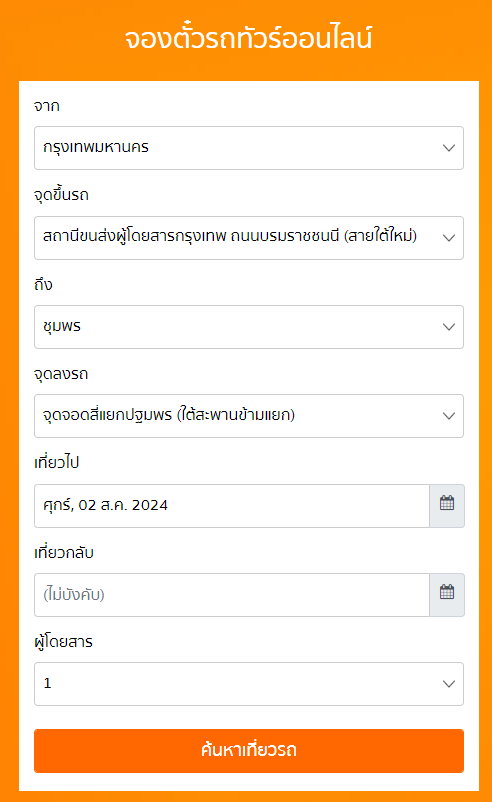Open drop-off point จุดจอดสี่แยกปฐมพร selector
This screenshot has width=492, height=802.
(x=249, y=416)
